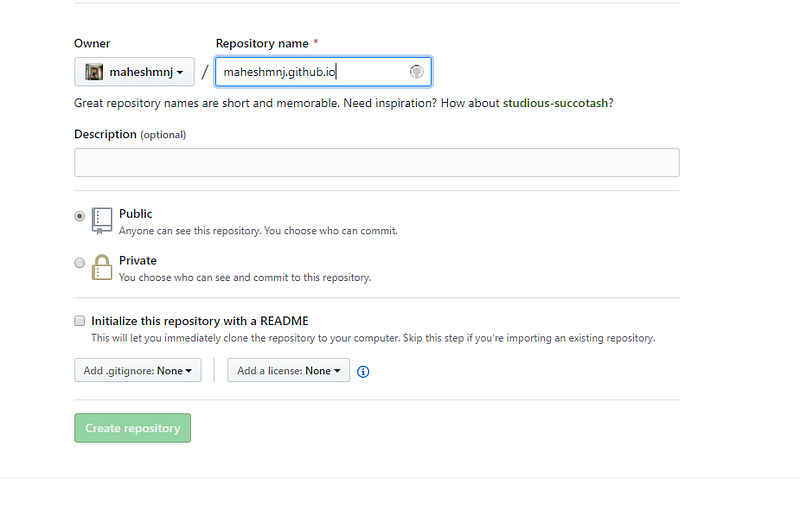Image resolution: width=800 pixels, height=510 pixels.
Task: Click the license info icon
Action: point(363,372)
